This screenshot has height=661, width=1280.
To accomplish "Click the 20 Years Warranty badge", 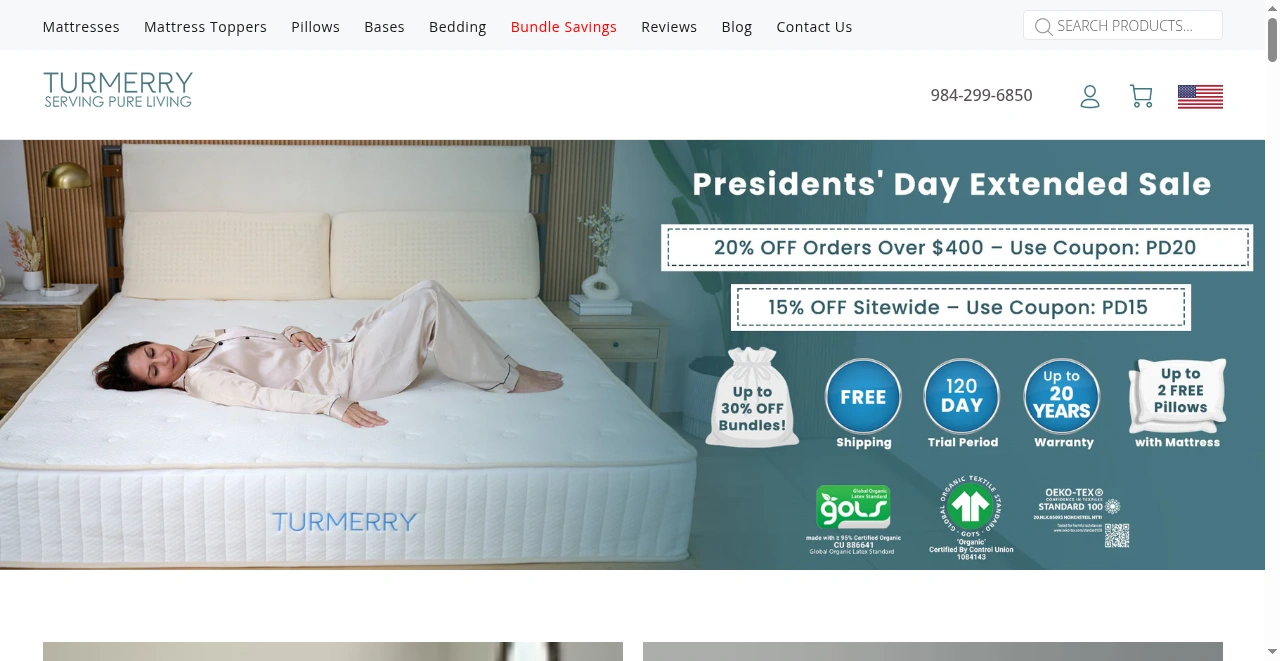I will 1062,404.
